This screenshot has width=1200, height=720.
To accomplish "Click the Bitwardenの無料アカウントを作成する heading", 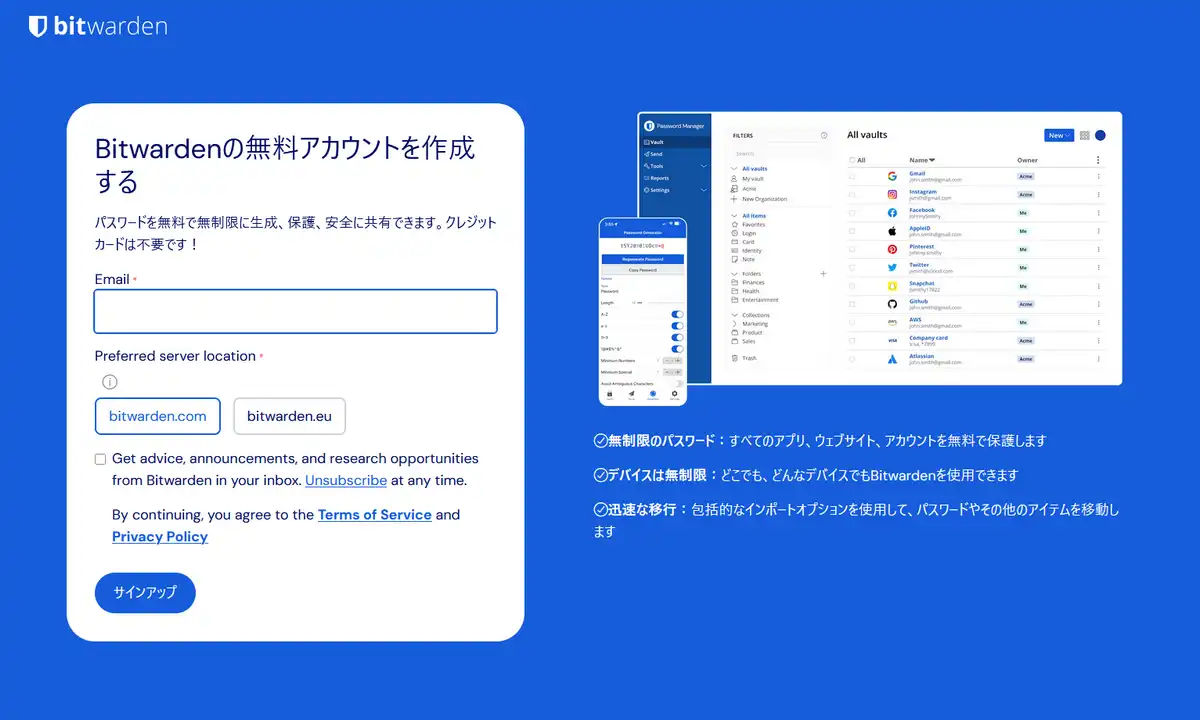I will [285, 165].
